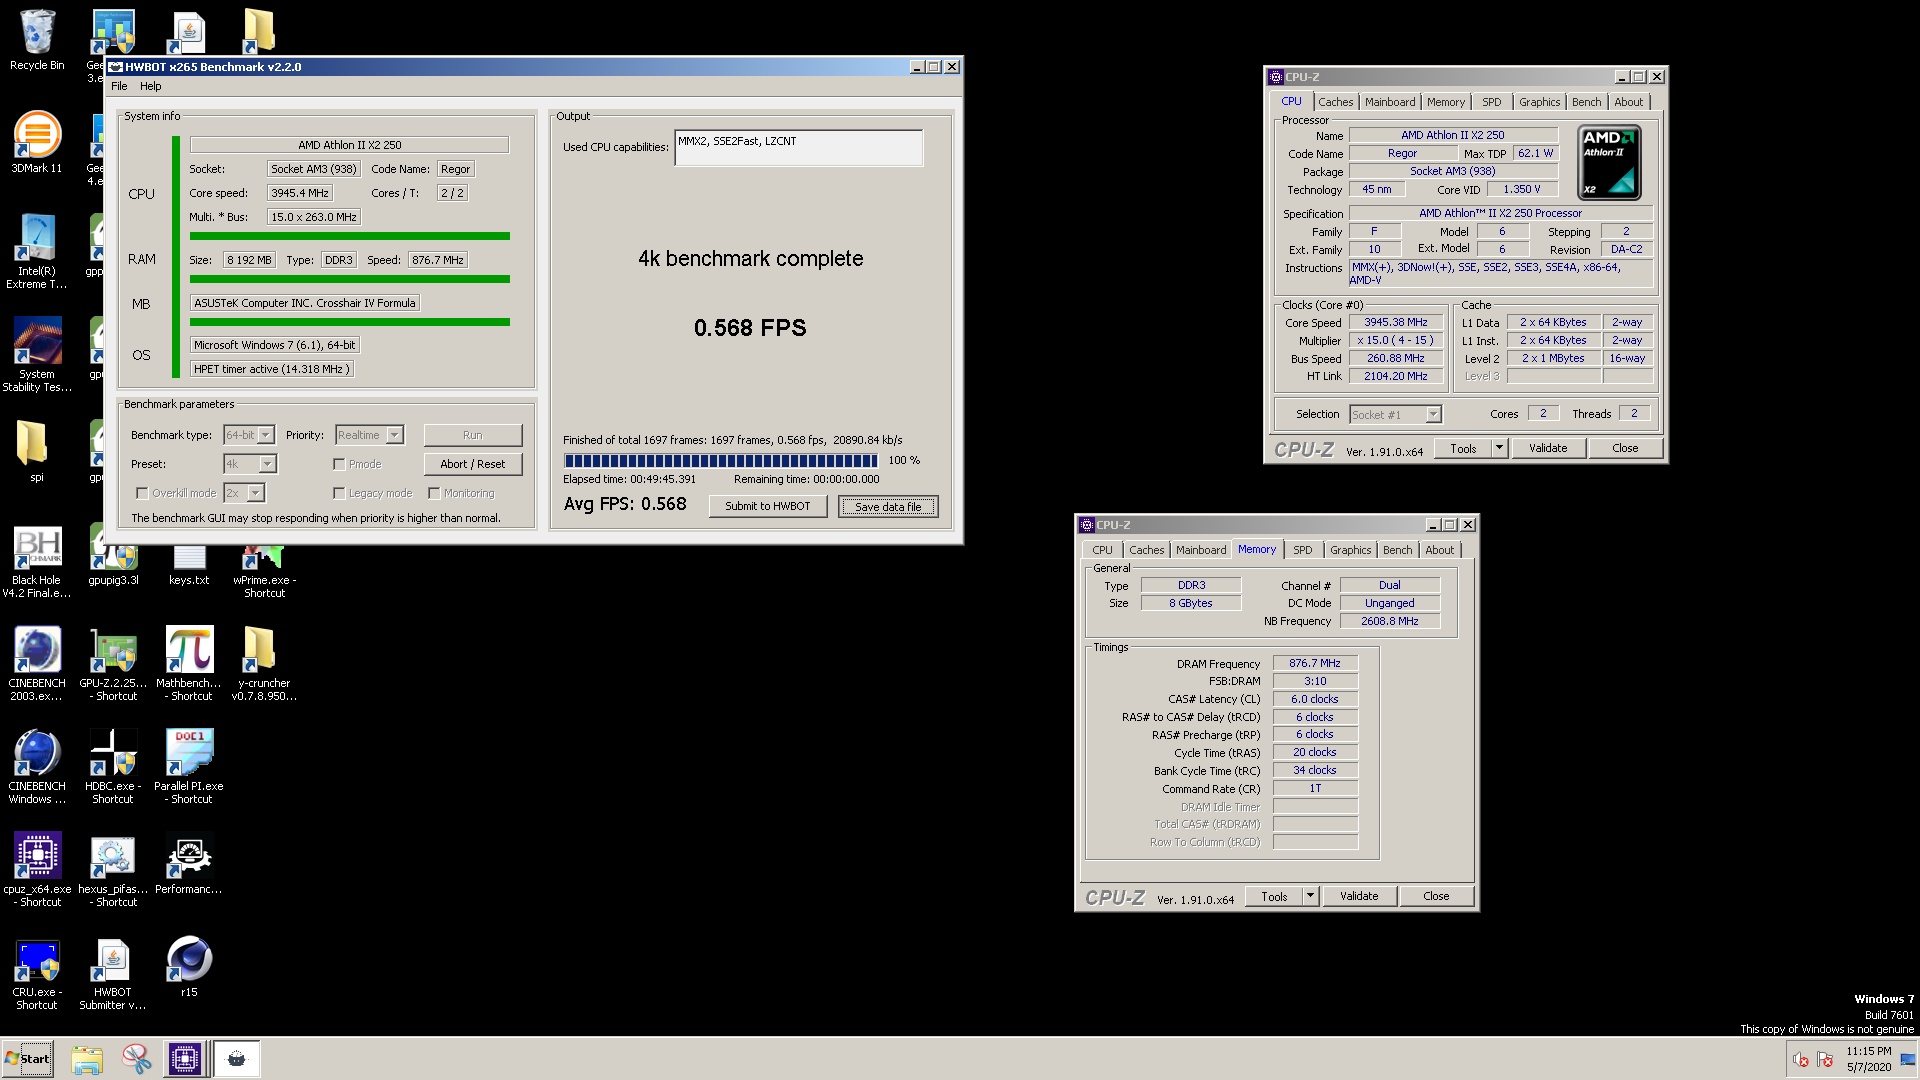The image size is (1920, 1080).
Task: Click the Snipping Tool taskbar icon
Action: tap(136, 1059)
